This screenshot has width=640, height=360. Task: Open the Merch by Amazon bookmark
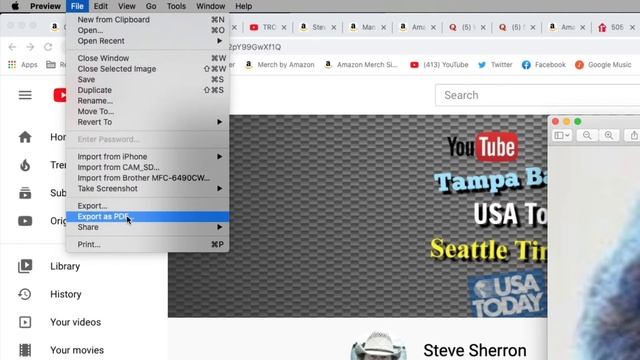point(280,64)
